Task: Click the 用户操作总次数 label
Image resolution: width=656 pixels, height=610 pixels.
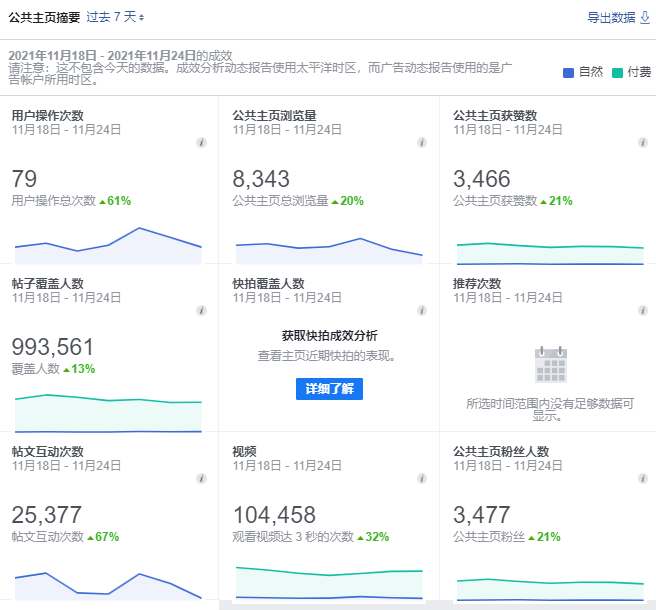Action: tap(54, 201)
